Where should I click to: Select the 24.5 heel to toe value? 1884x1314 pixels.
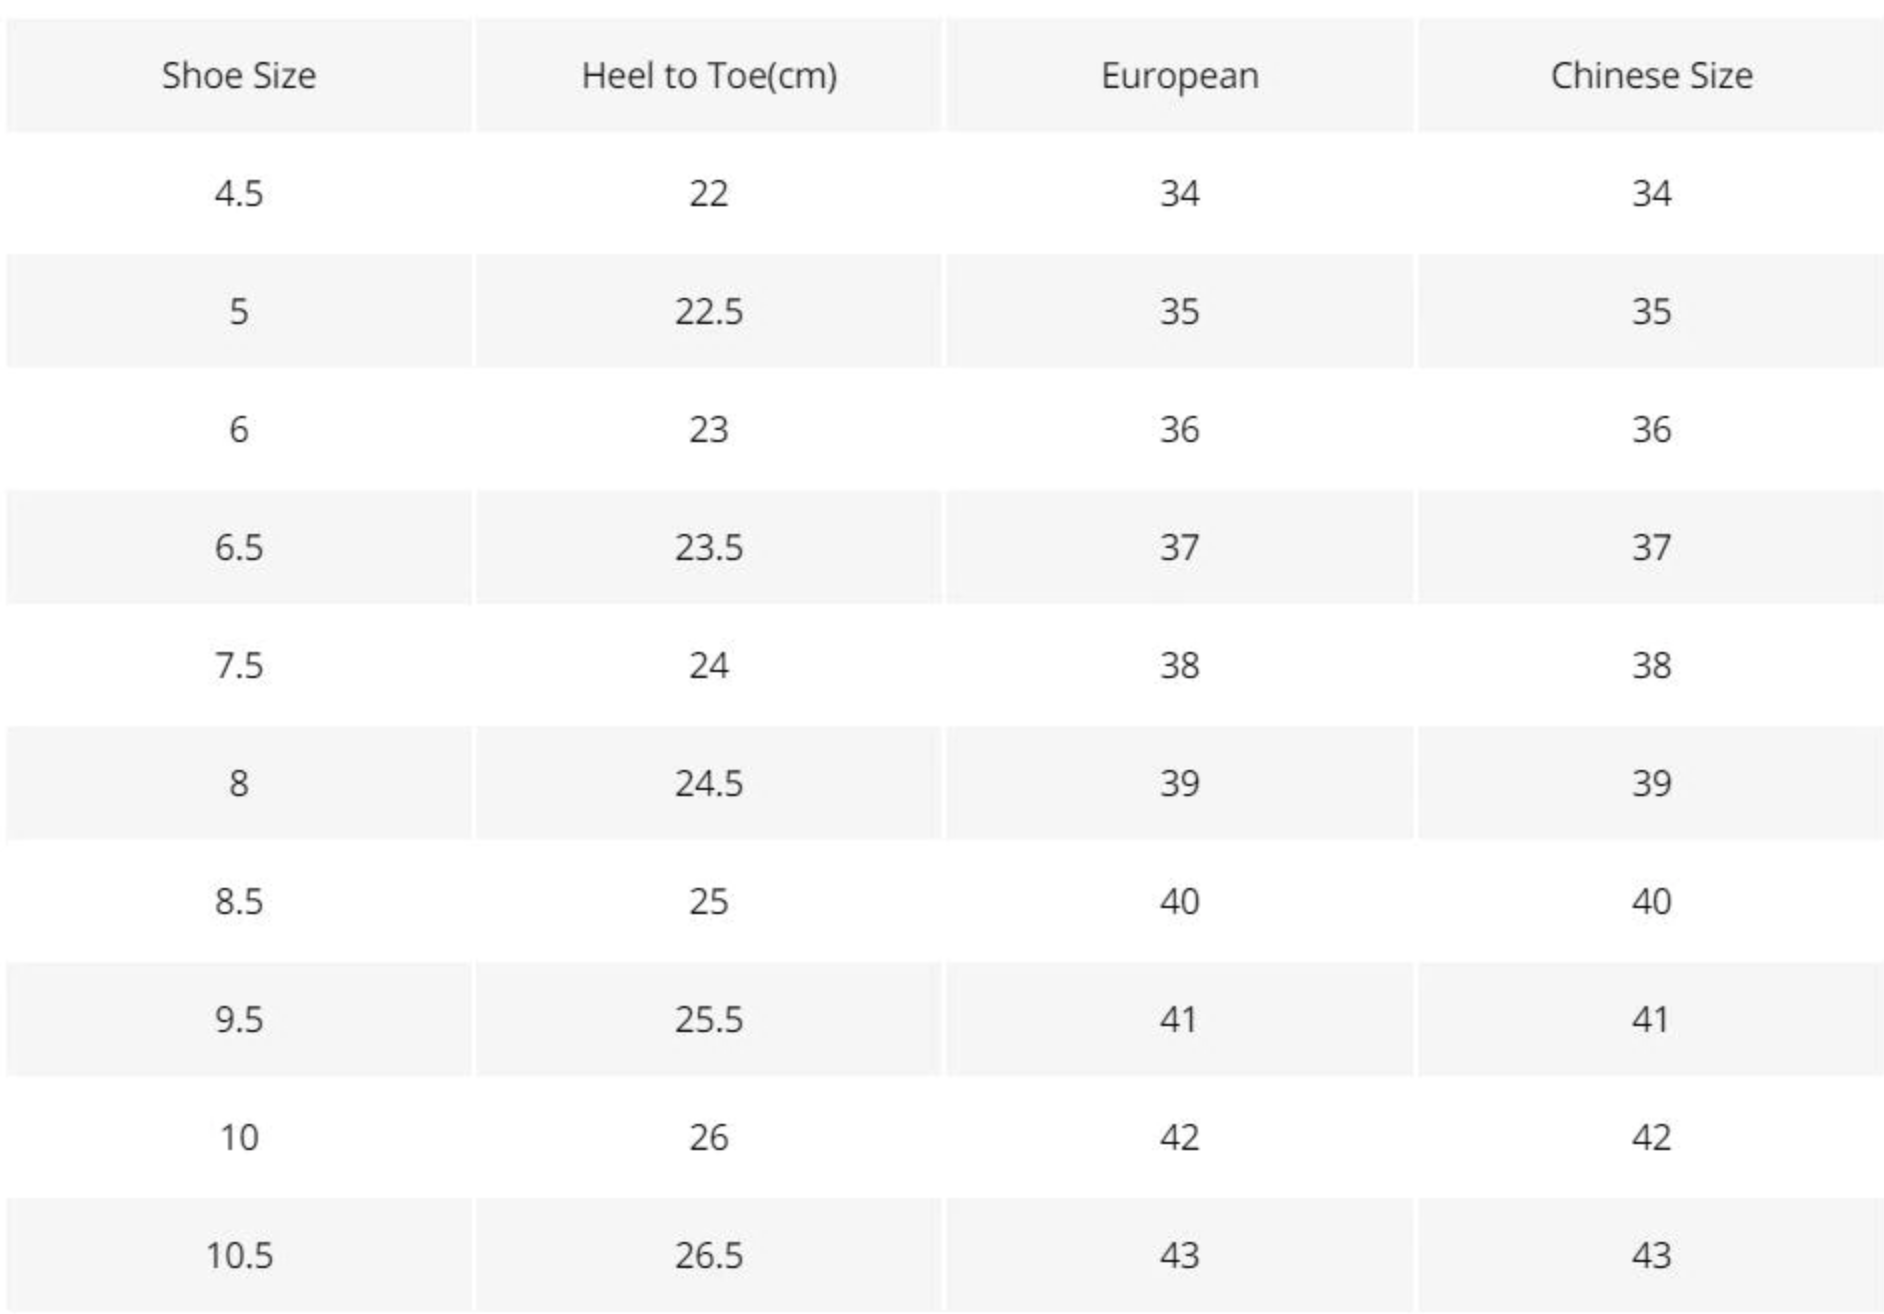[x=709, y=783]
